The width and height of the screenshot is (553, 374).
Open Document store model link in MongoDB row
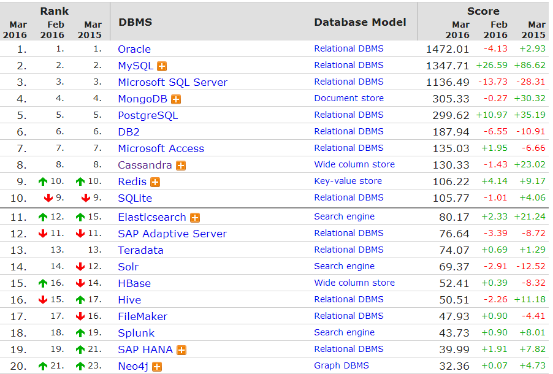point(348,98)
